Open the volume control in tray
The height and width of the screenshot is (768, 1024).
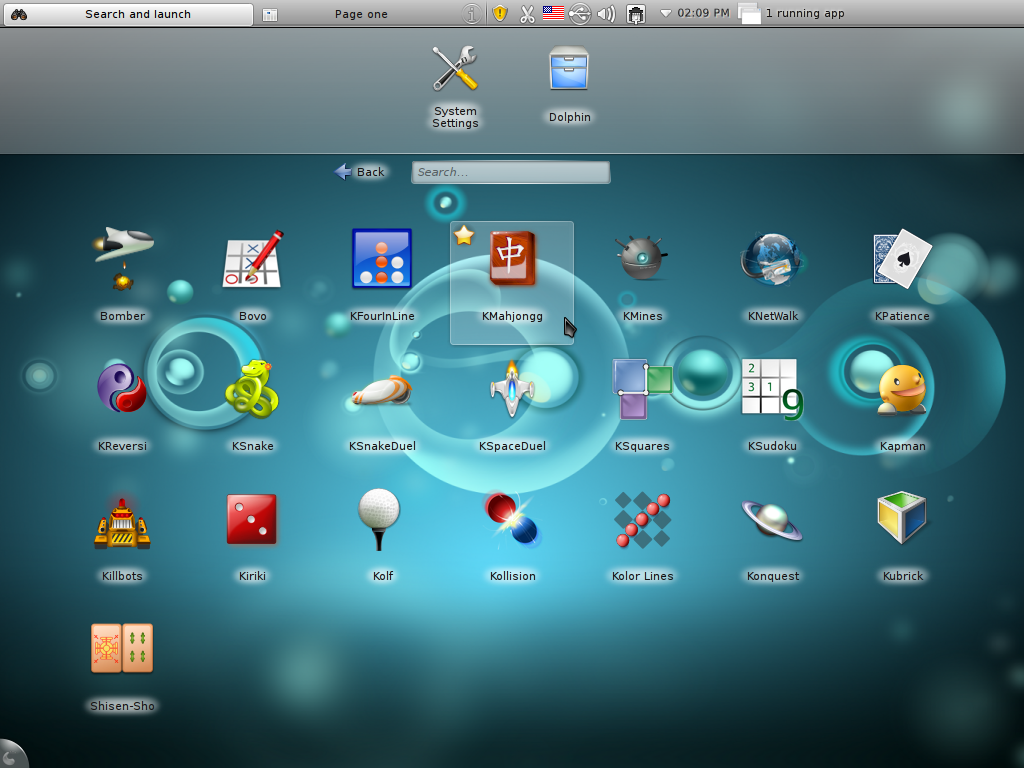(x=606, y=14)
